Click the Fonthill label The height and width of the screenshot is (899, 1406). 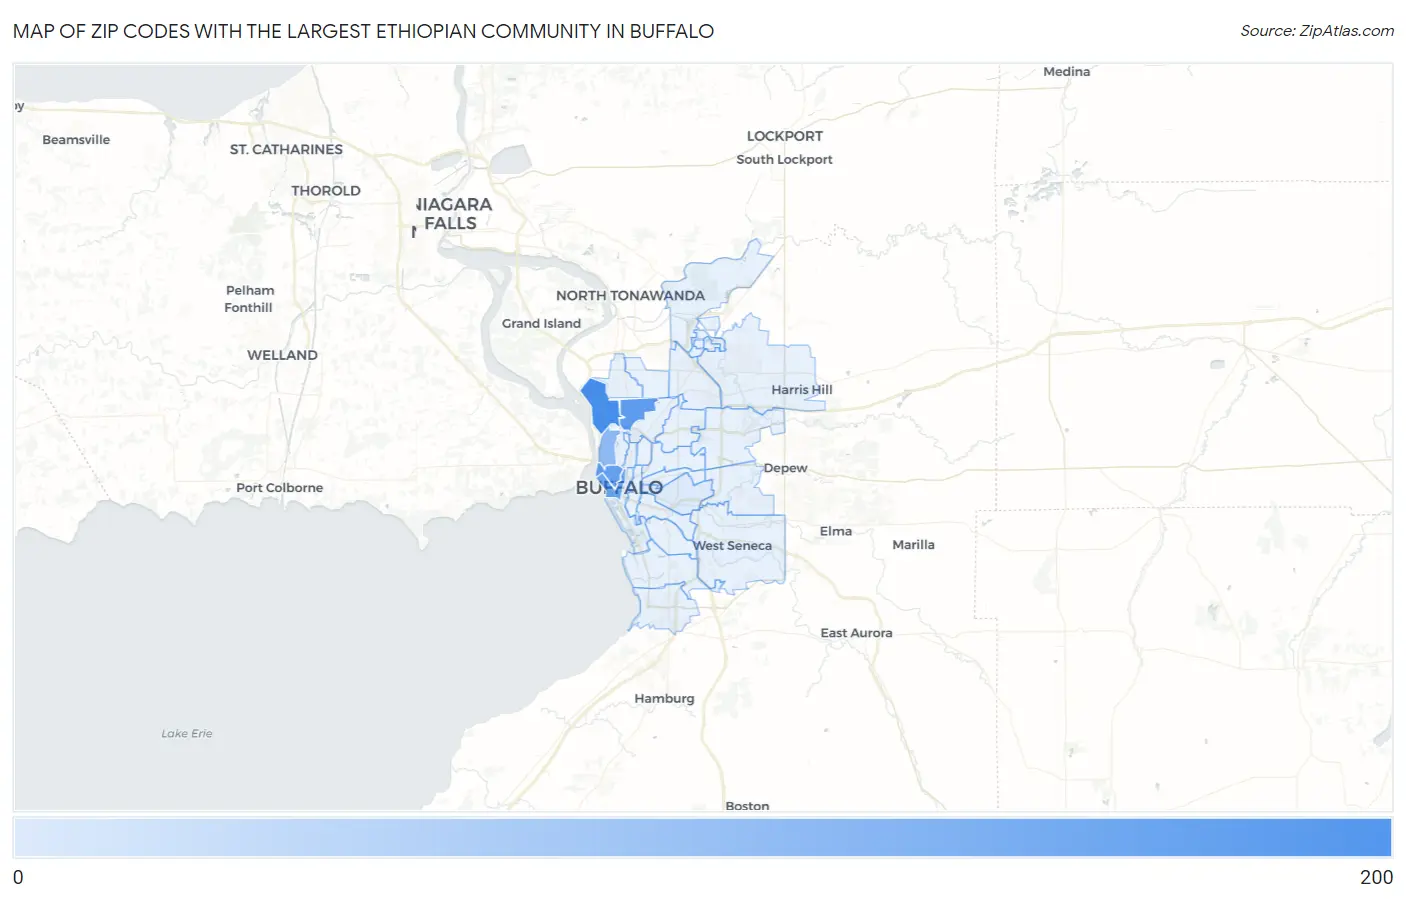coord(248,307)
